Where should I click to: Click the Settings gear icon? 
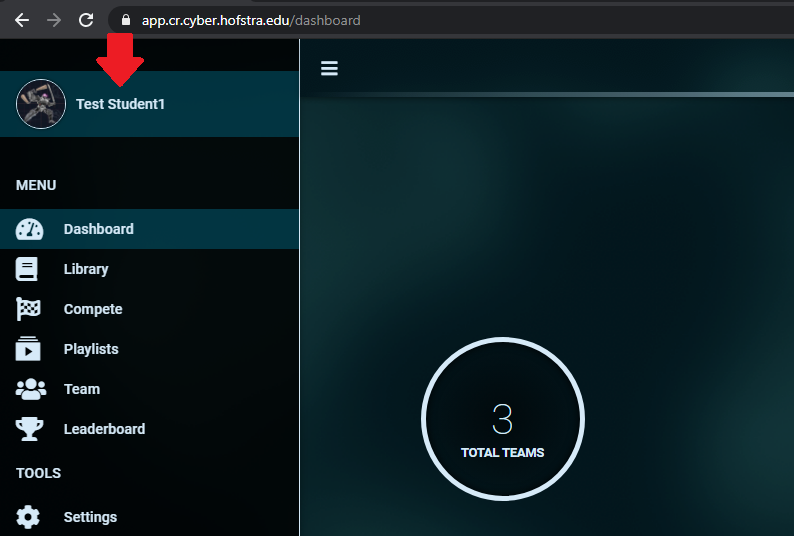click(x=28, y=517)
